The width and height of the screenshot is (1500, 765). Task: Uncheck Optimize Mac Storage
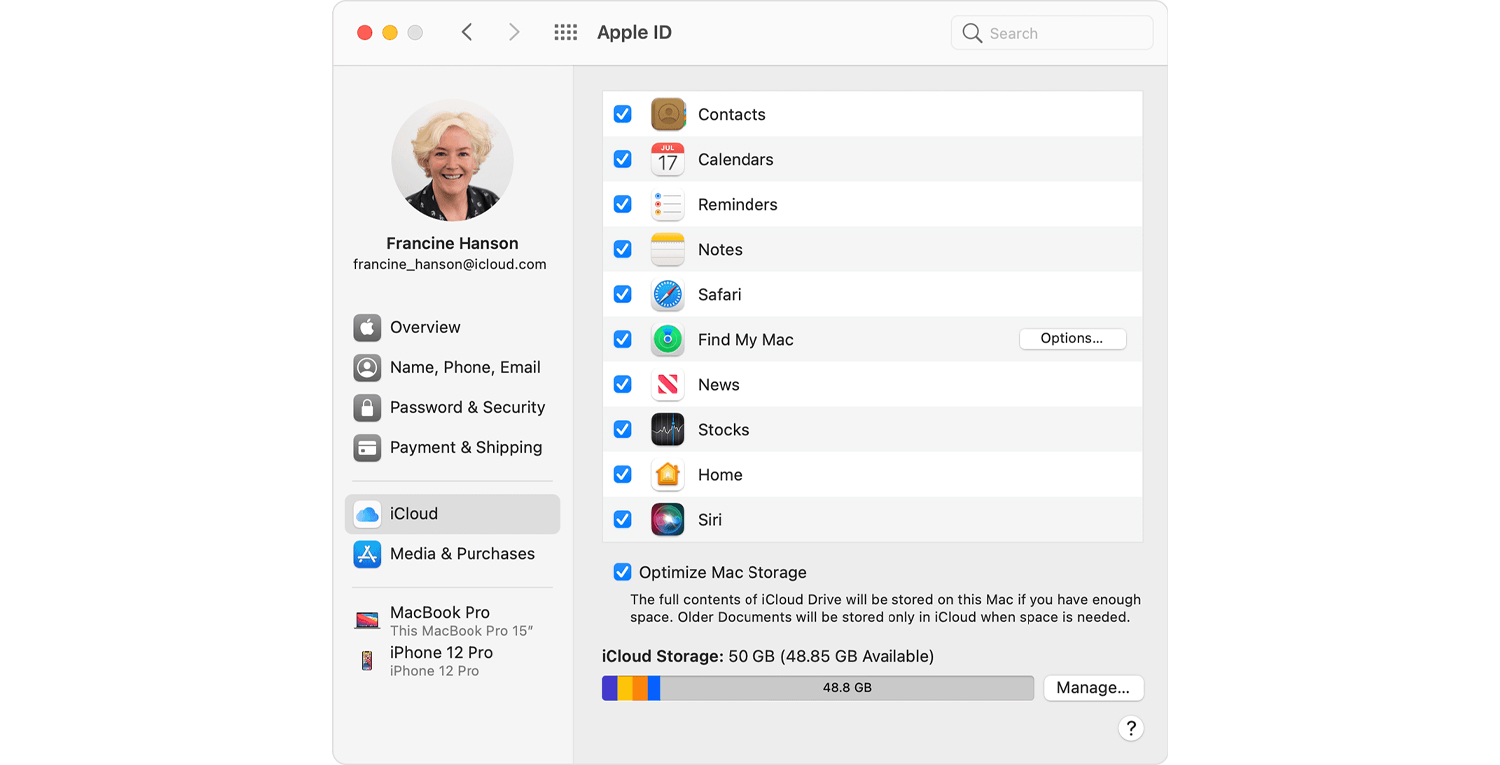[622, 572]
